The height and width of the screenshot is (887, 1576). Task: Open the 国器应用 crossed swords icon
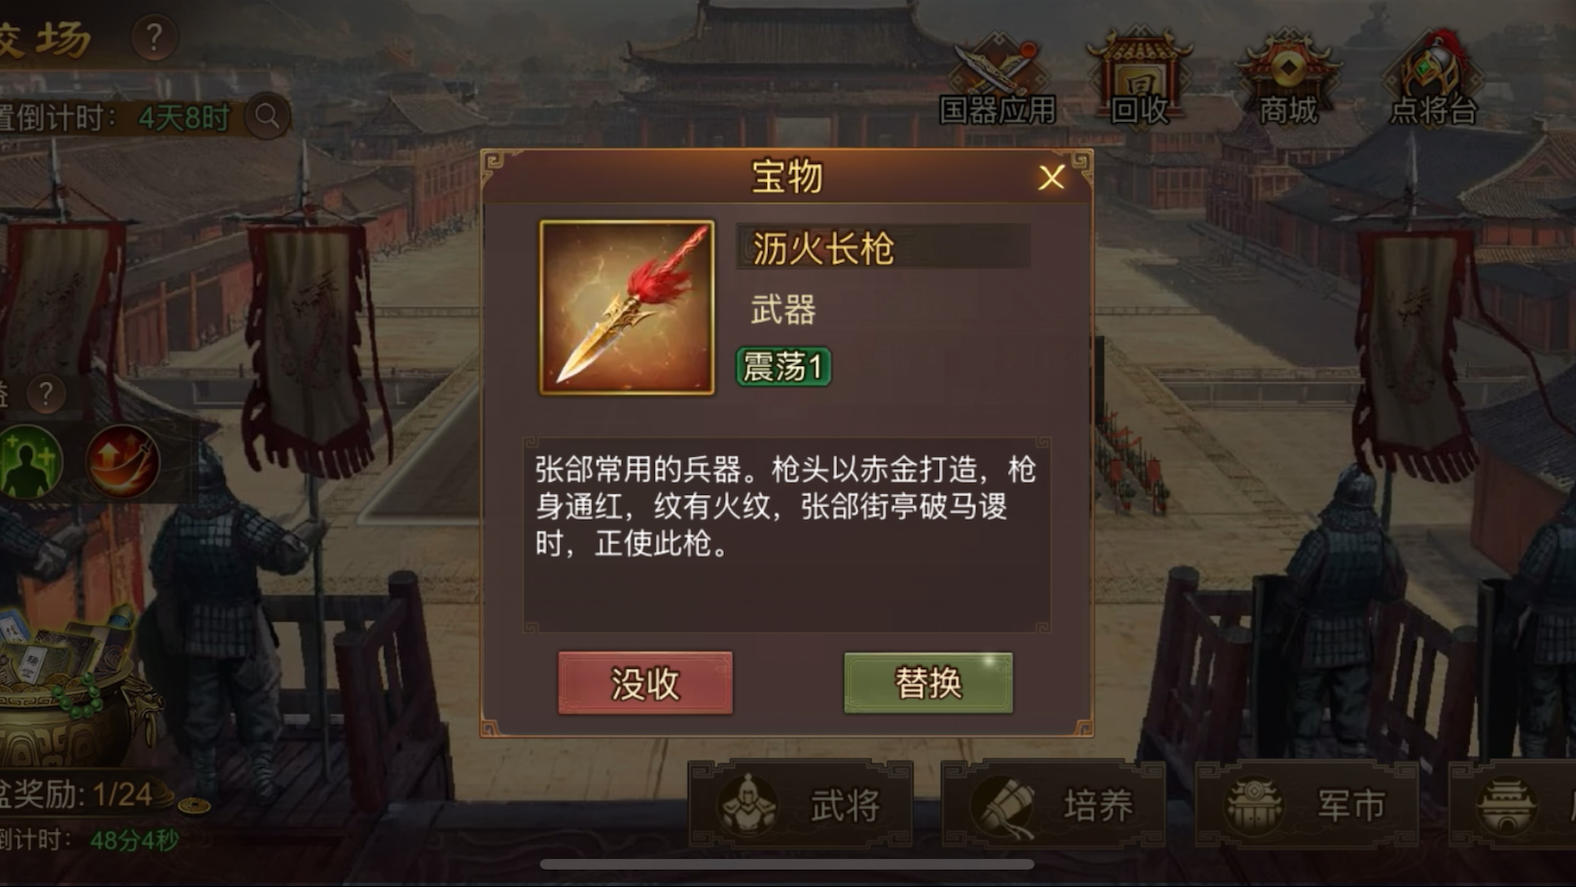coord(998,80)
